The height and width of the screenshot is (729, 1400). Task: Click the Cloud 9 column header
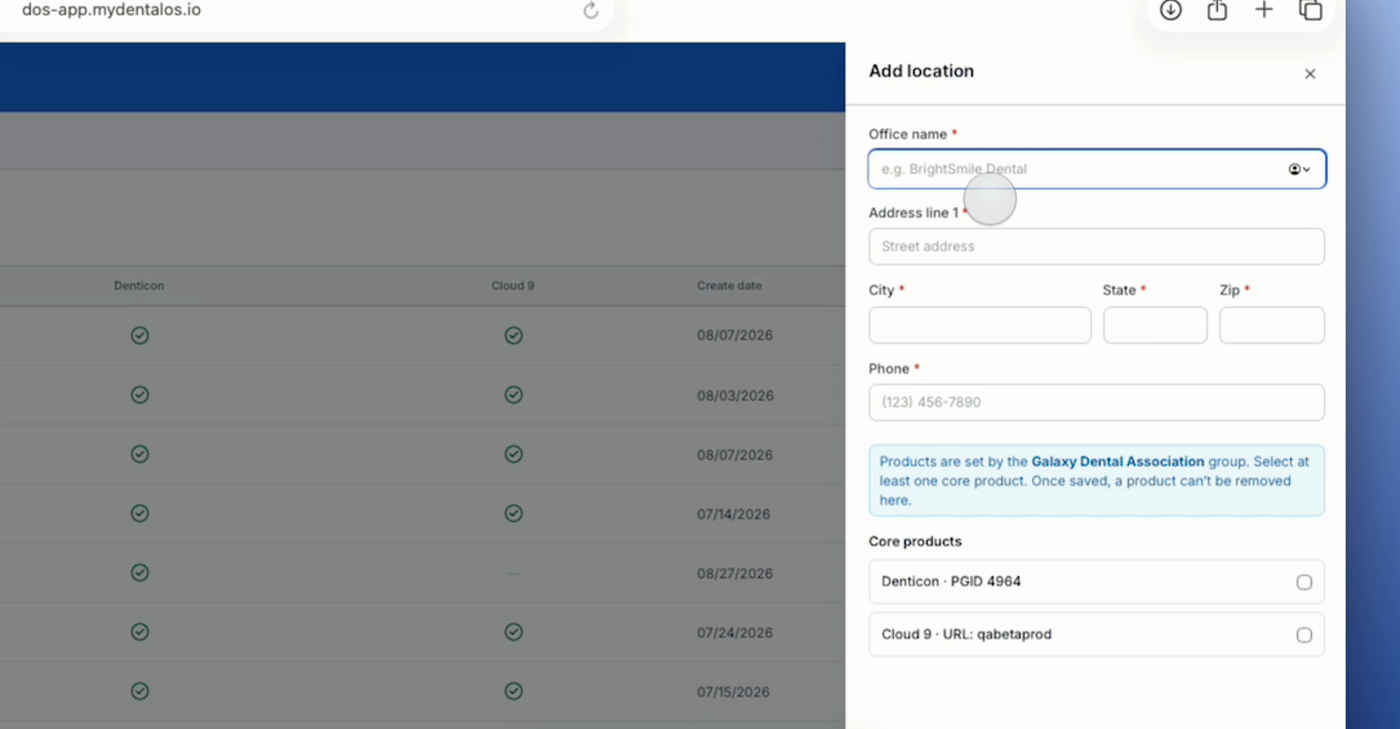pyautogui.click(x=513, y=286)
